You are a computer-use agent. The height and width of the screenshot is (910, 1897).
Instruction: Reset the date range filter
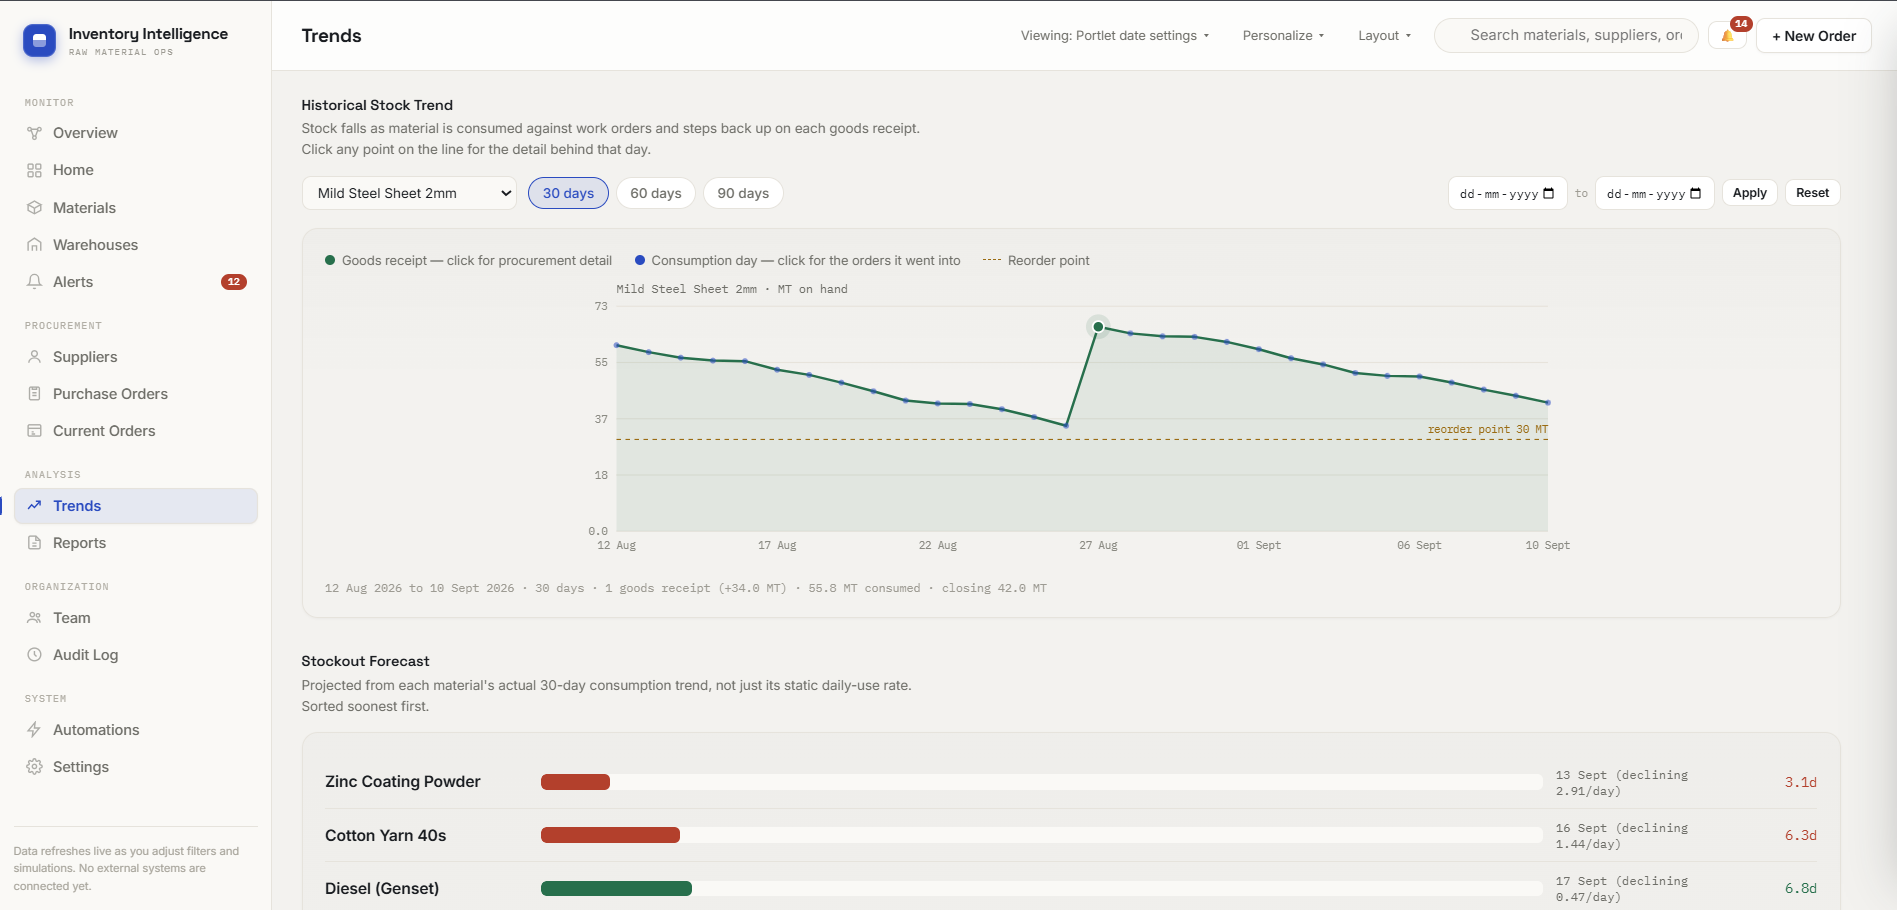1813,193
